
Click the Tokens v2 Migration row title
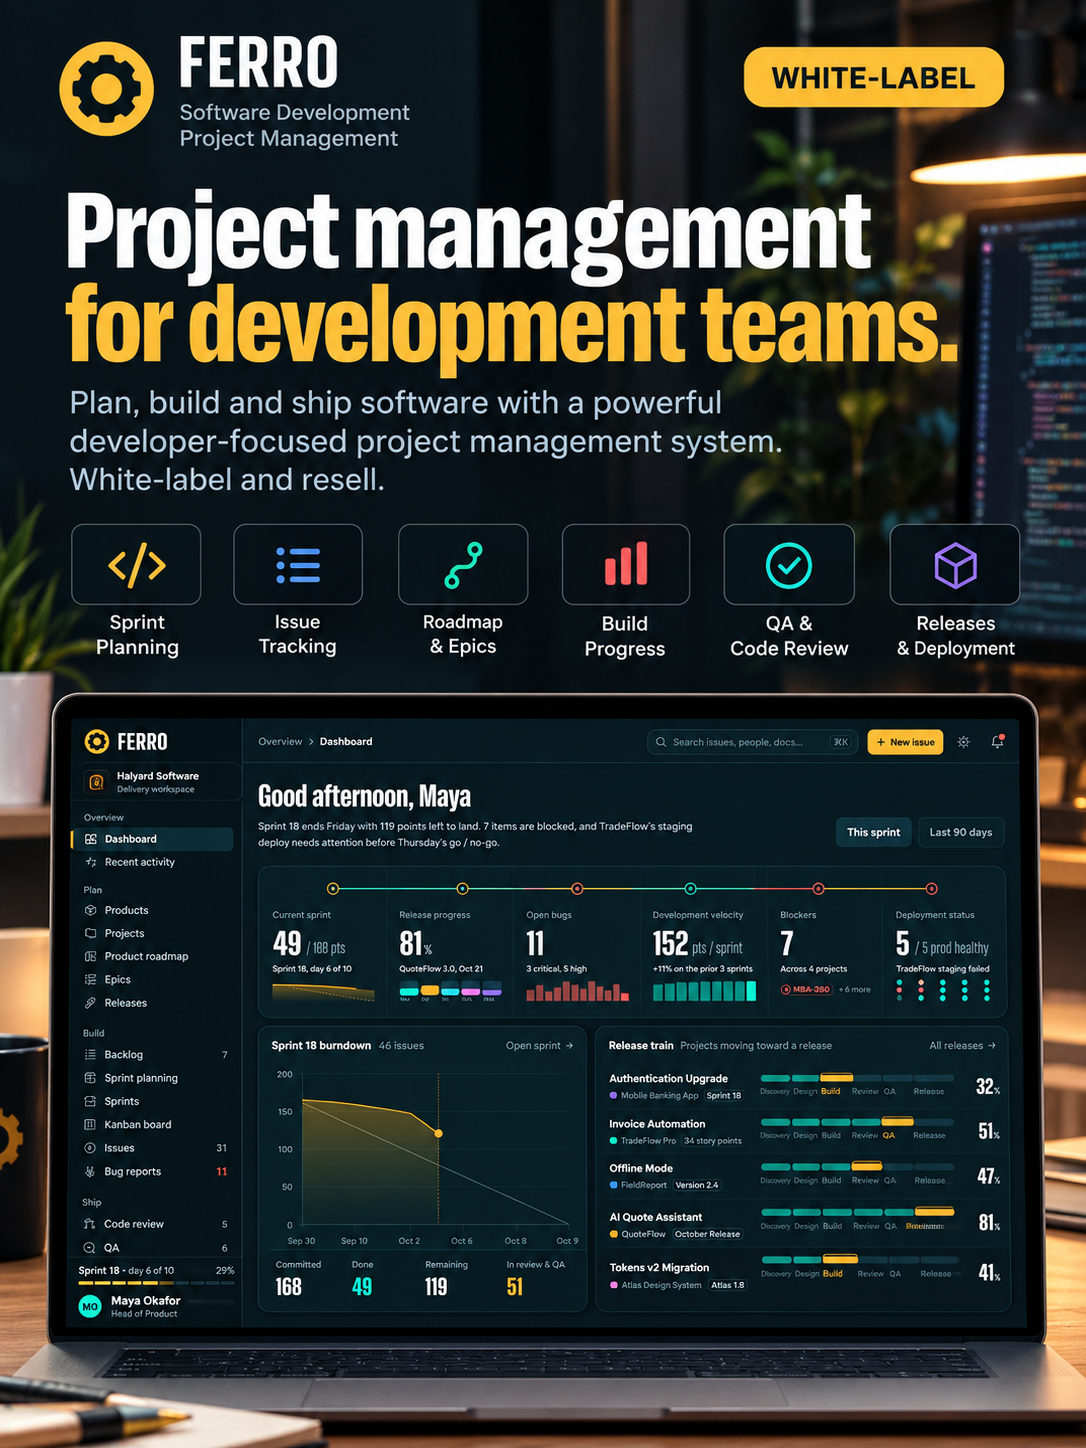(659, 1268)
